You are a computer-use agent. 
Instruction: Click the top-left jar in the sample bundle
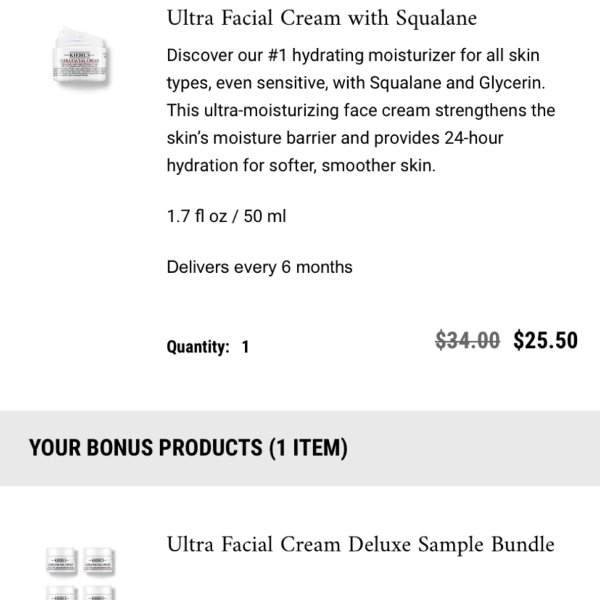point(62,561)
